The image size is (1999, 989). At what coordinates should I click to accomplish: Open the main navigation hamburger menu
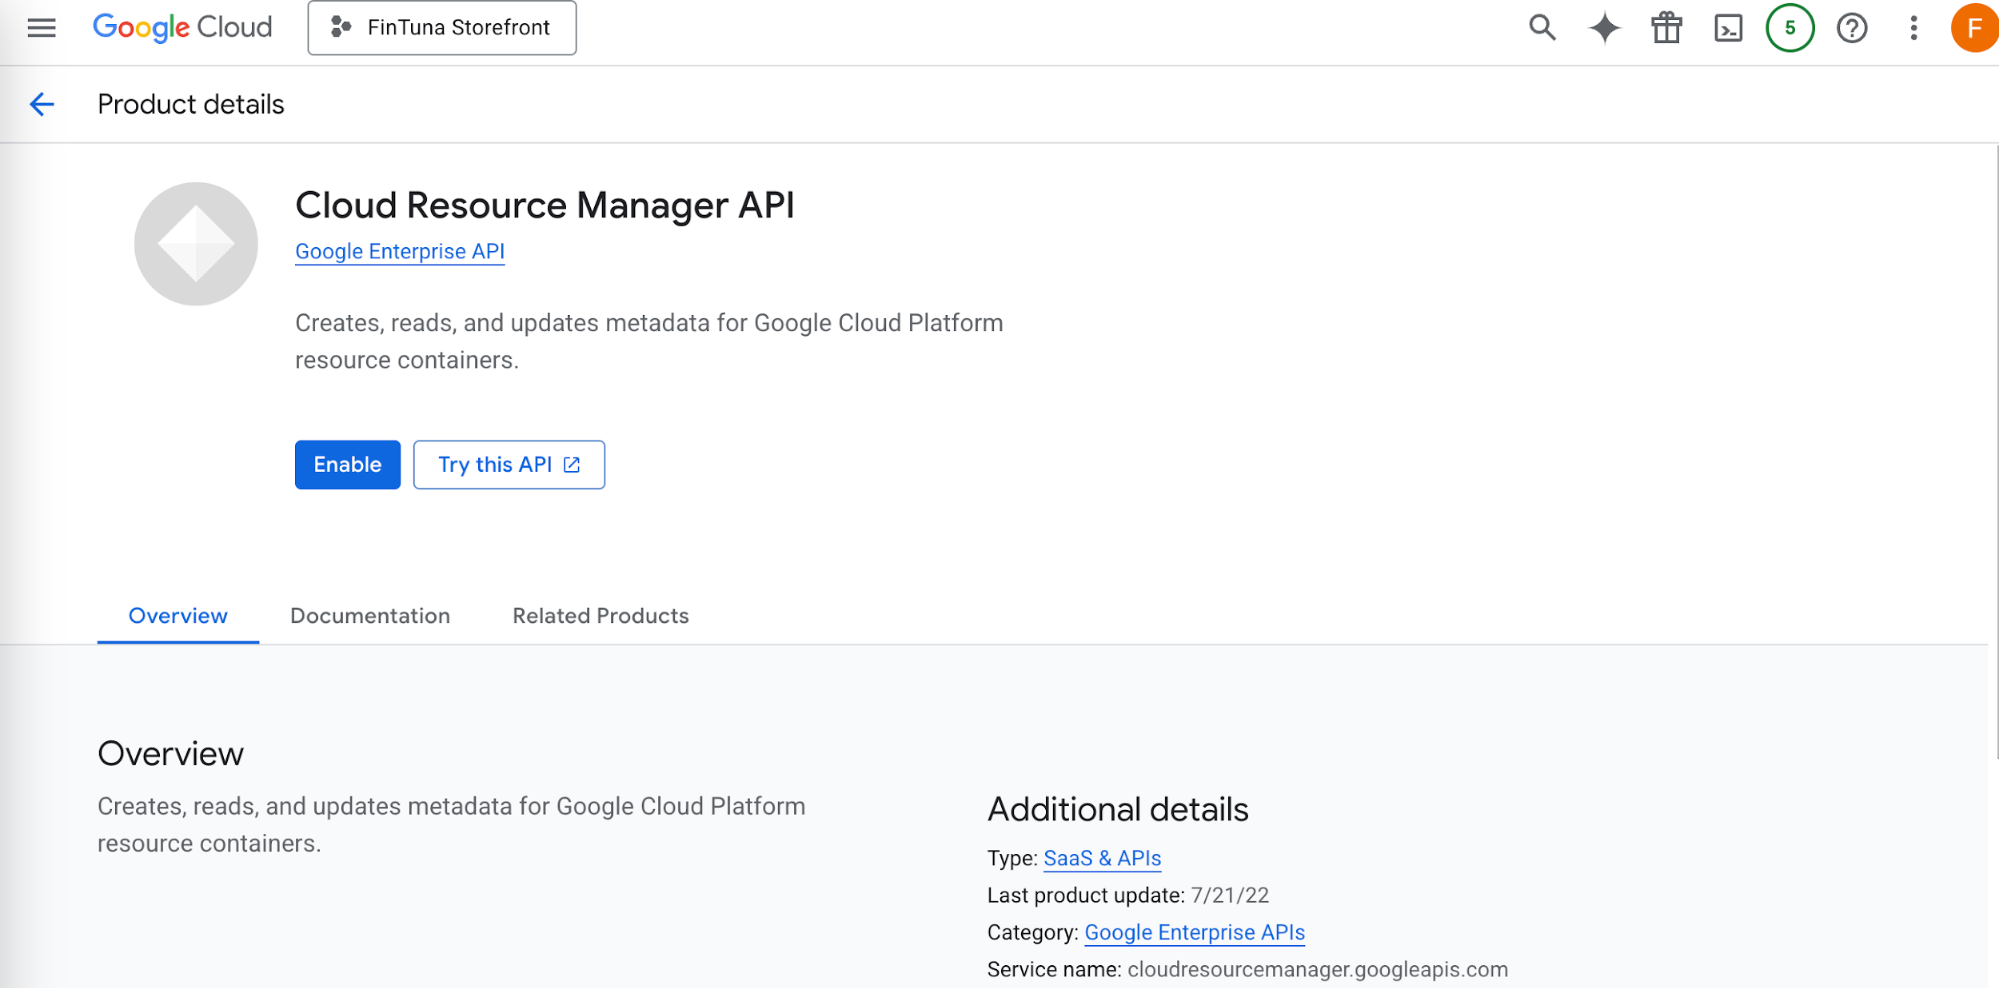(41, 28)
